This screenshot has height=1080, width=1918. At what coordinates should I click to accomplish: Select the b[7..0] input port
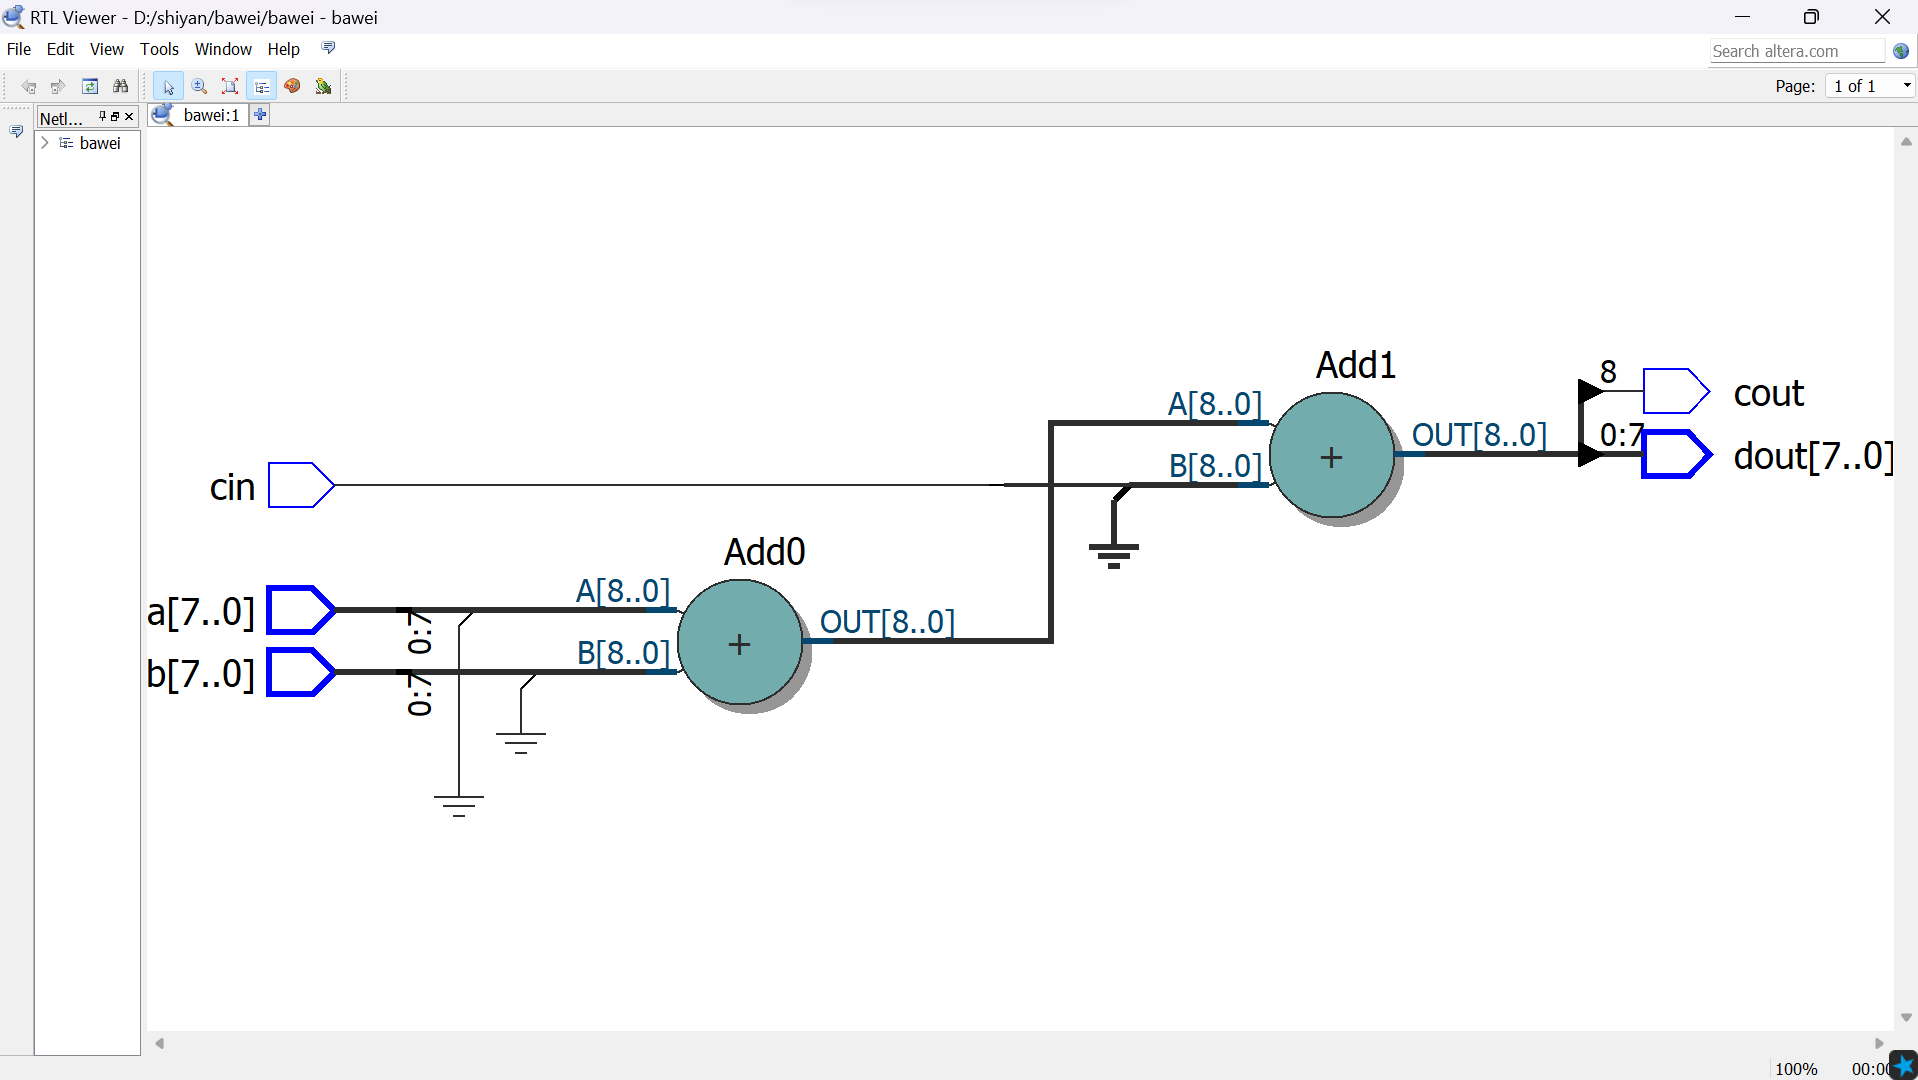(x=301, y=672)
